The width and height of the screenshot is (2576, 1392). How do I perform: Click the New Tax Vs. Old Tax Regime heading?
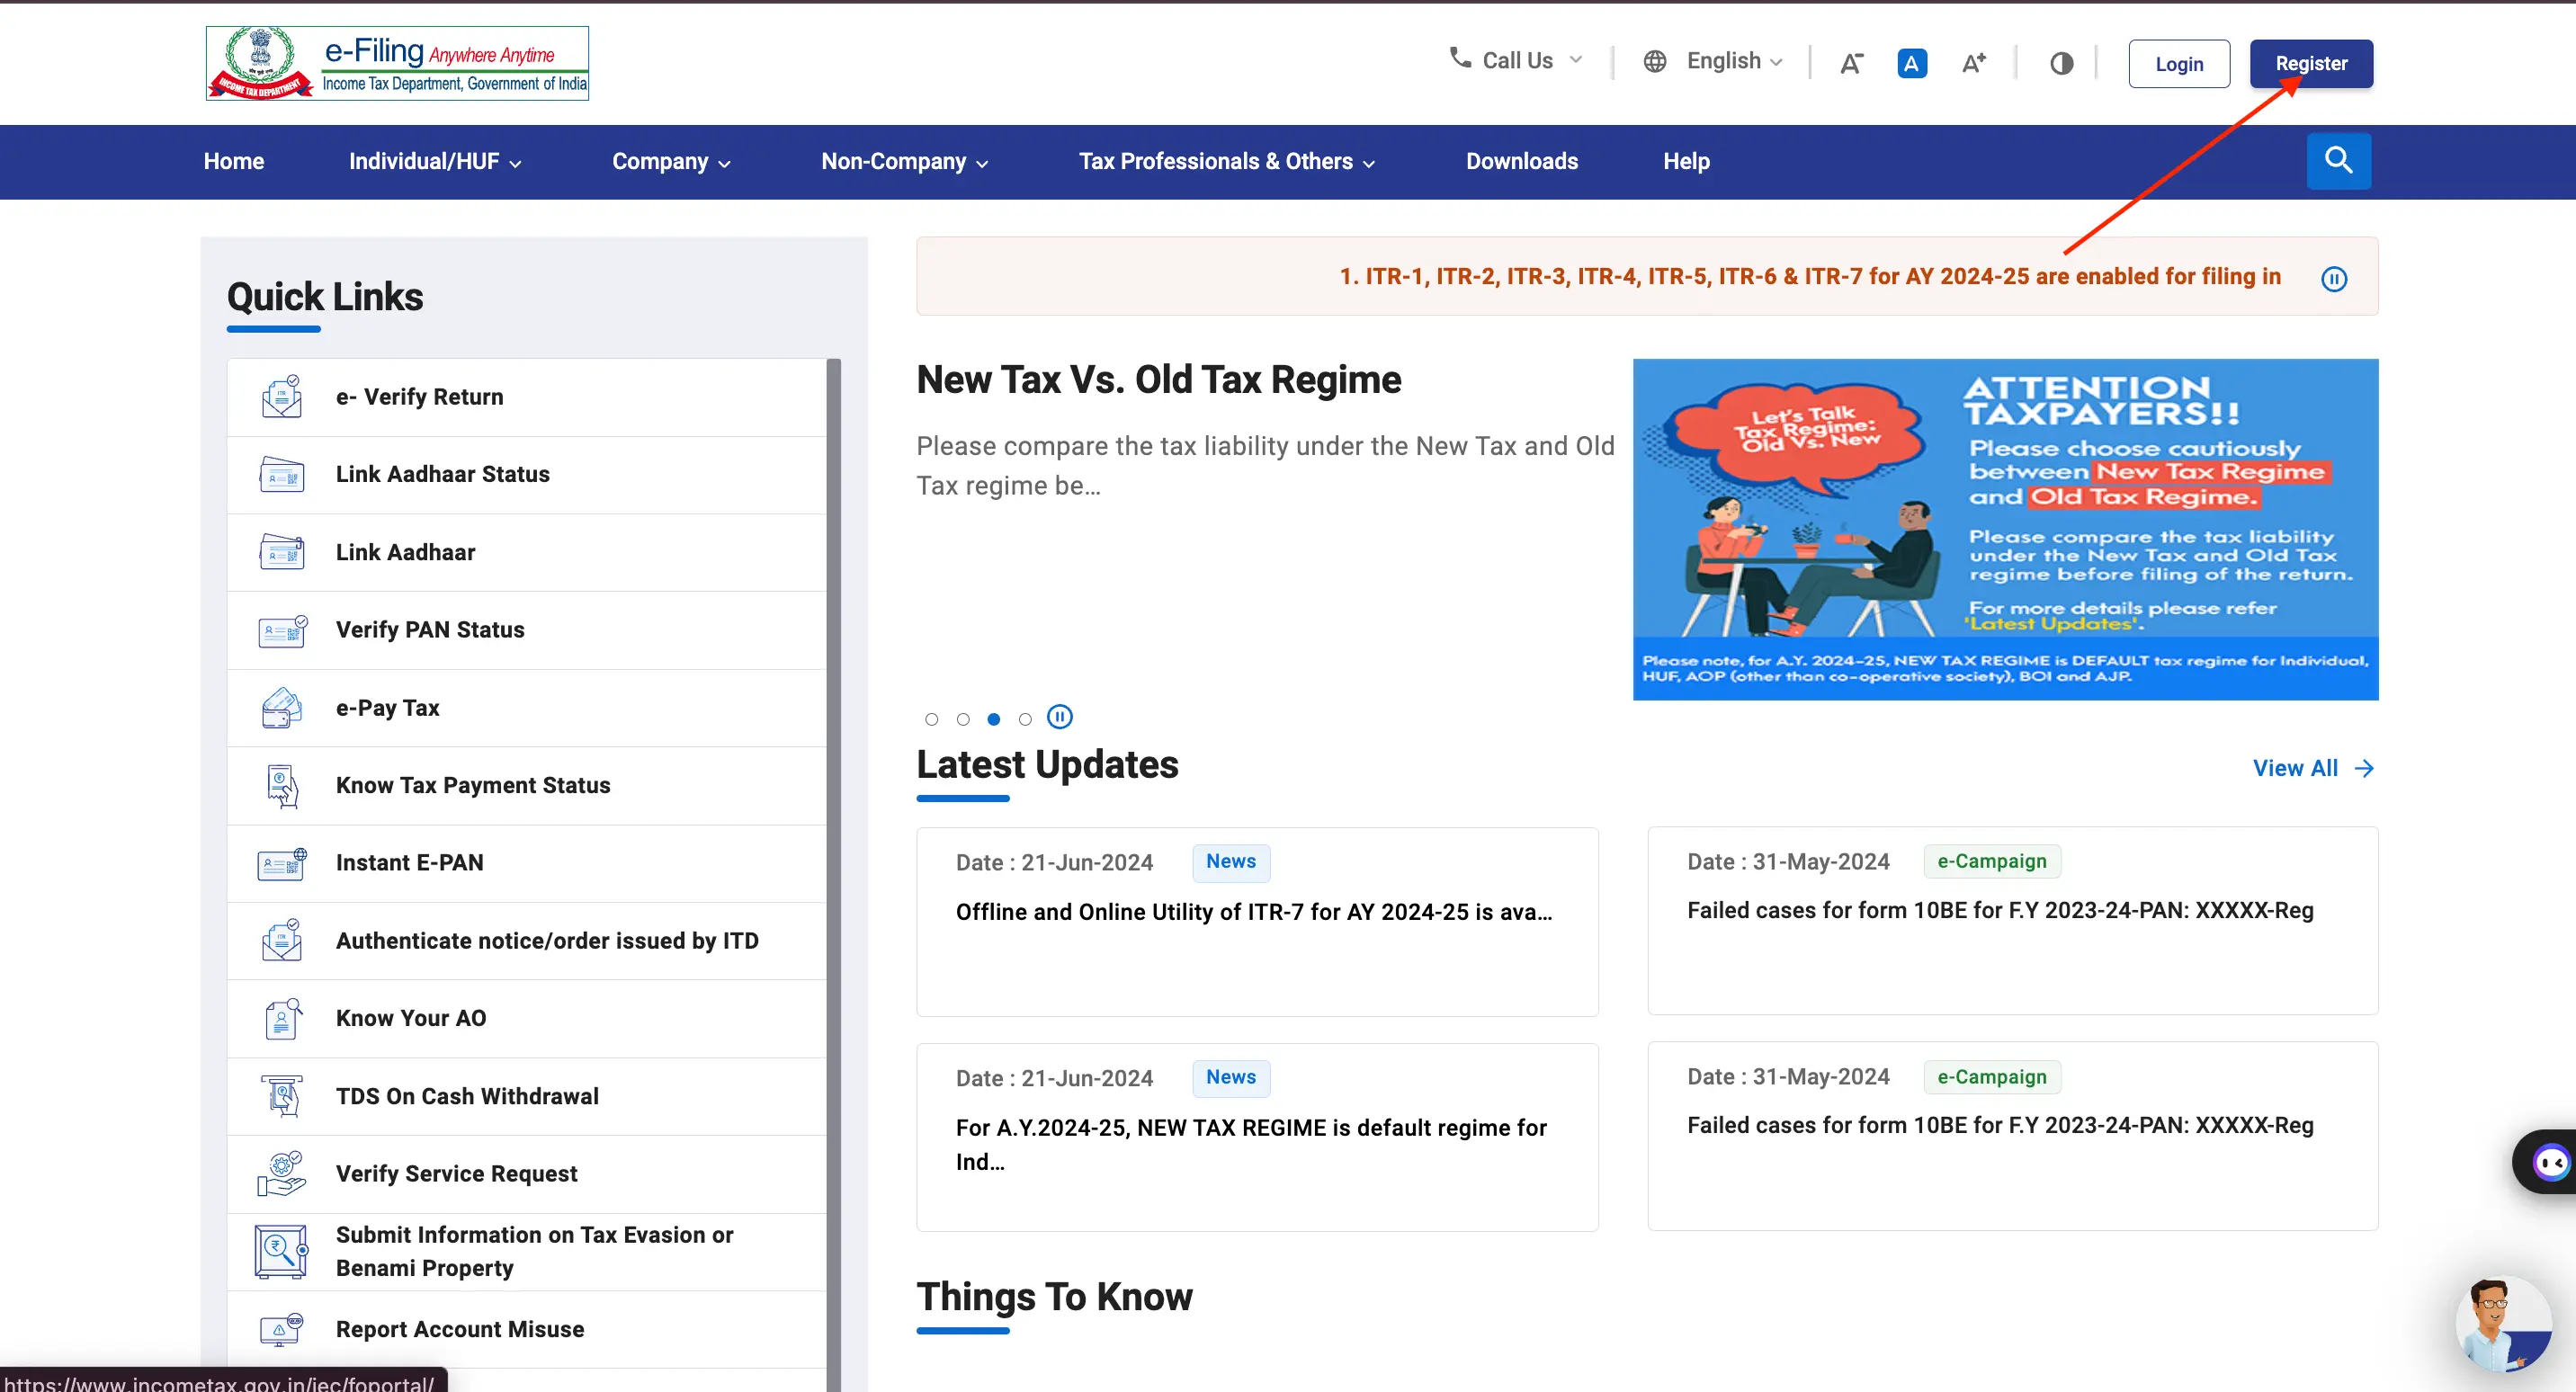(1158, 380)
